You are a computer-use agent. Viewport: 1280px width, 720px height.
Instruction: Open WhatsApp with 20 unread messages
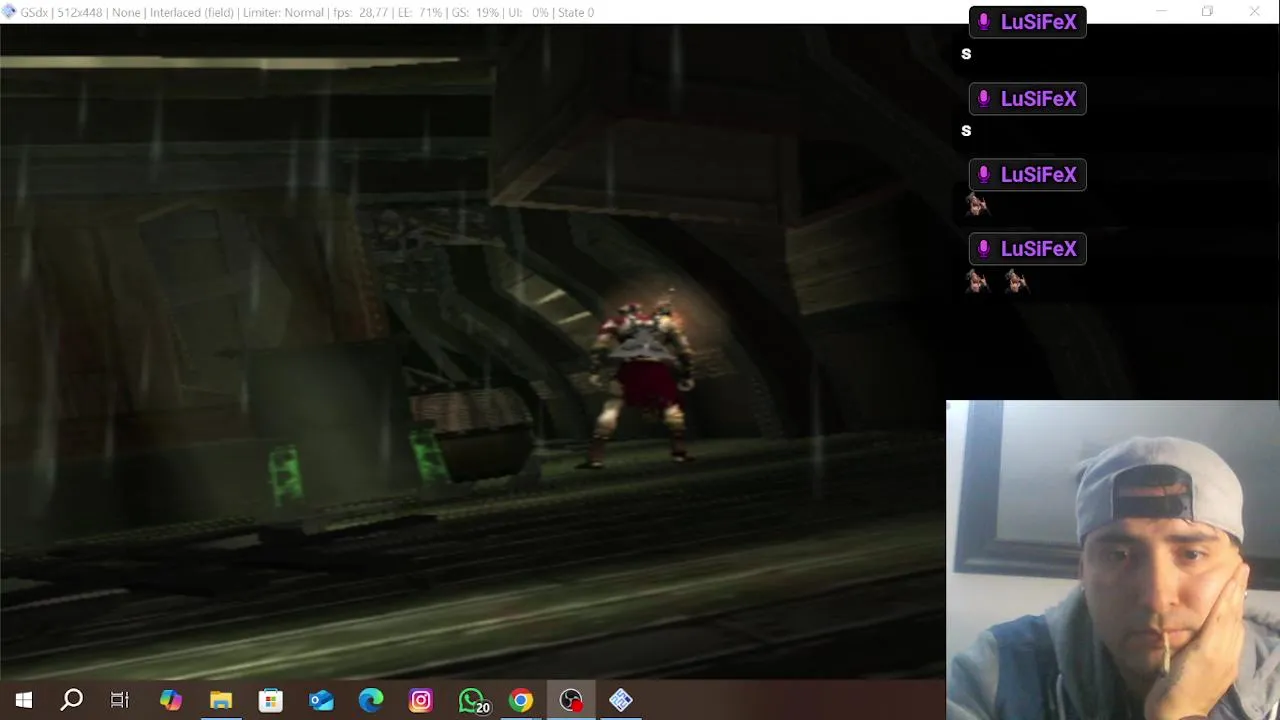point(473,701)
